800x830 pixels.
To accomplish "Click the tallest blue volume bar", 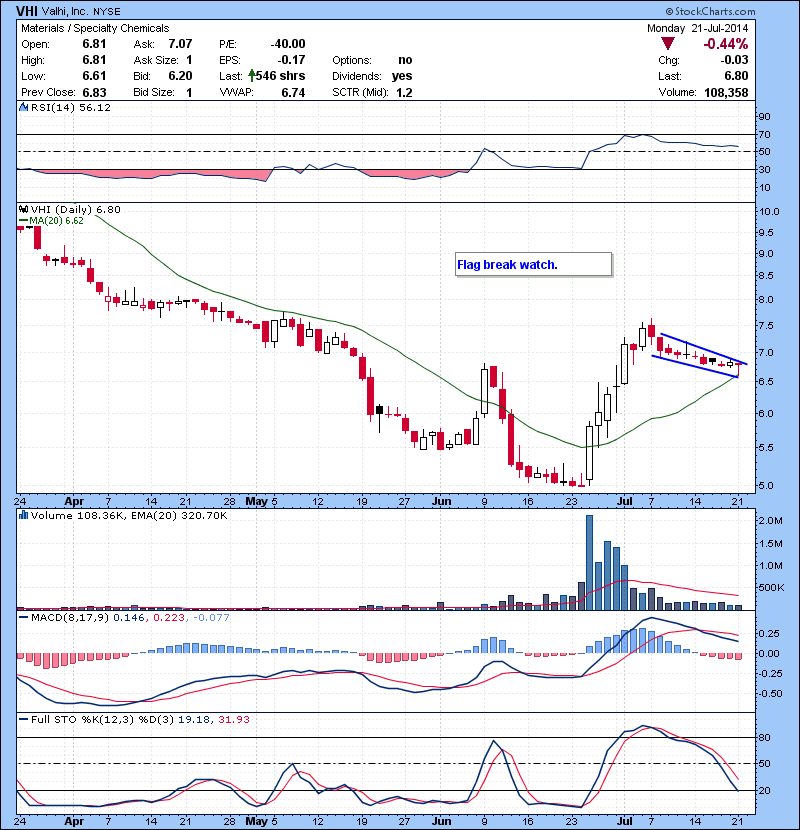I will click(x=589, y=561).
